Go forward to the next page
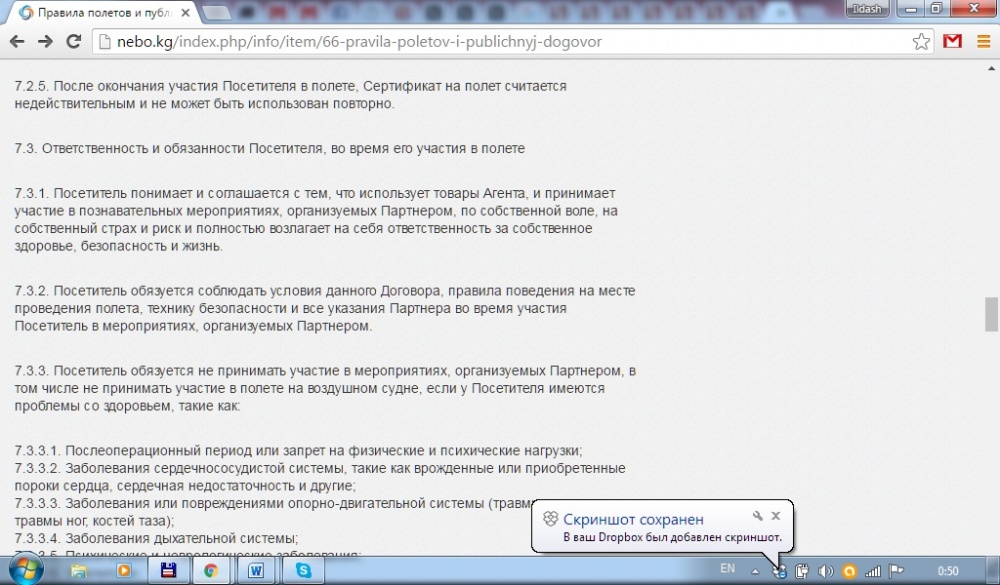The height and width of the screenshot is (585, 1000). [45, 41]
